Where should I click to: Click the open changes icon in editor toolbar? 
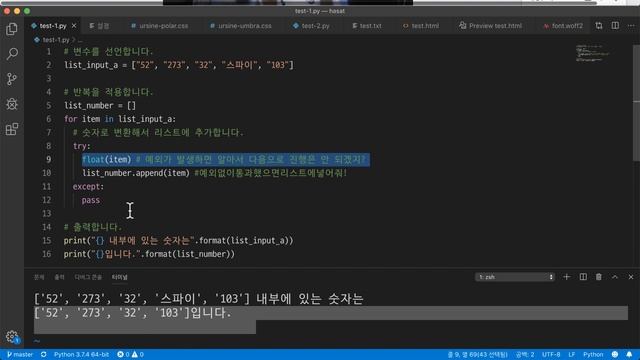point(599,26)
